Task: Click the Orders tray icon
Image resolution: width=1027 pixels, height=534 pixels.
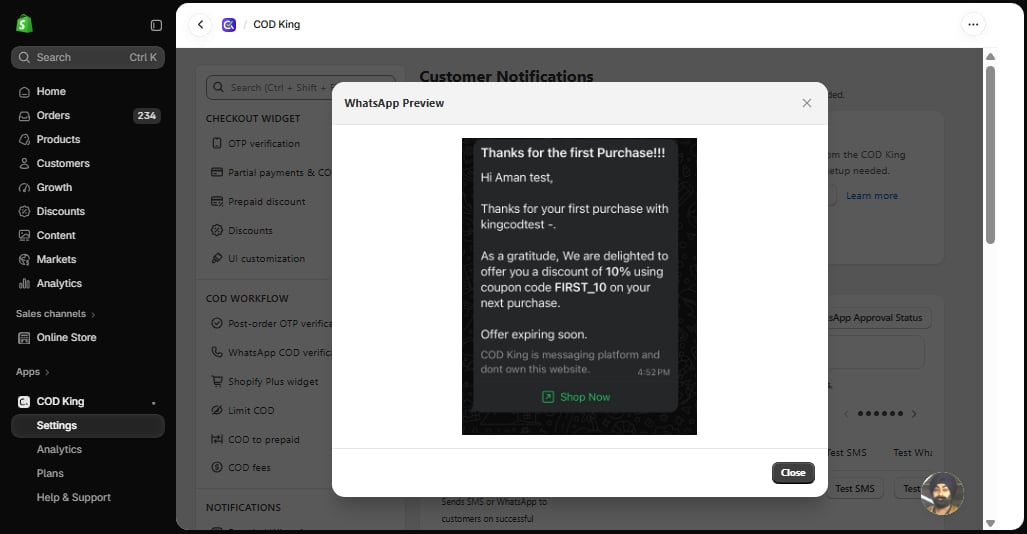Action: click(x=24, y=116)
